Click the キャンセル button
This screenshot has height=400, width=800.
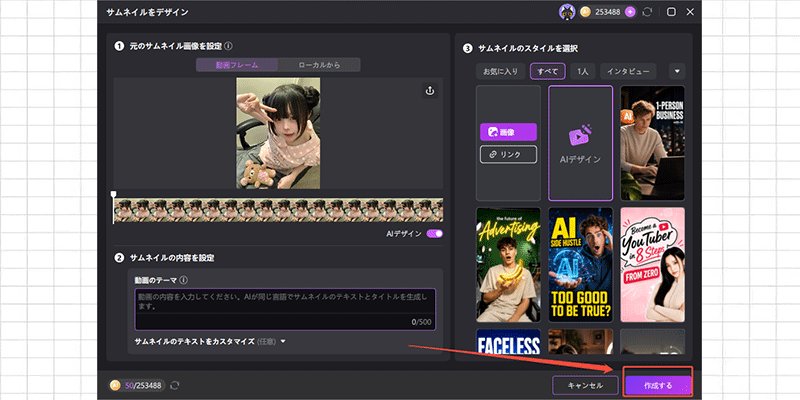click(x=585, y=385)
